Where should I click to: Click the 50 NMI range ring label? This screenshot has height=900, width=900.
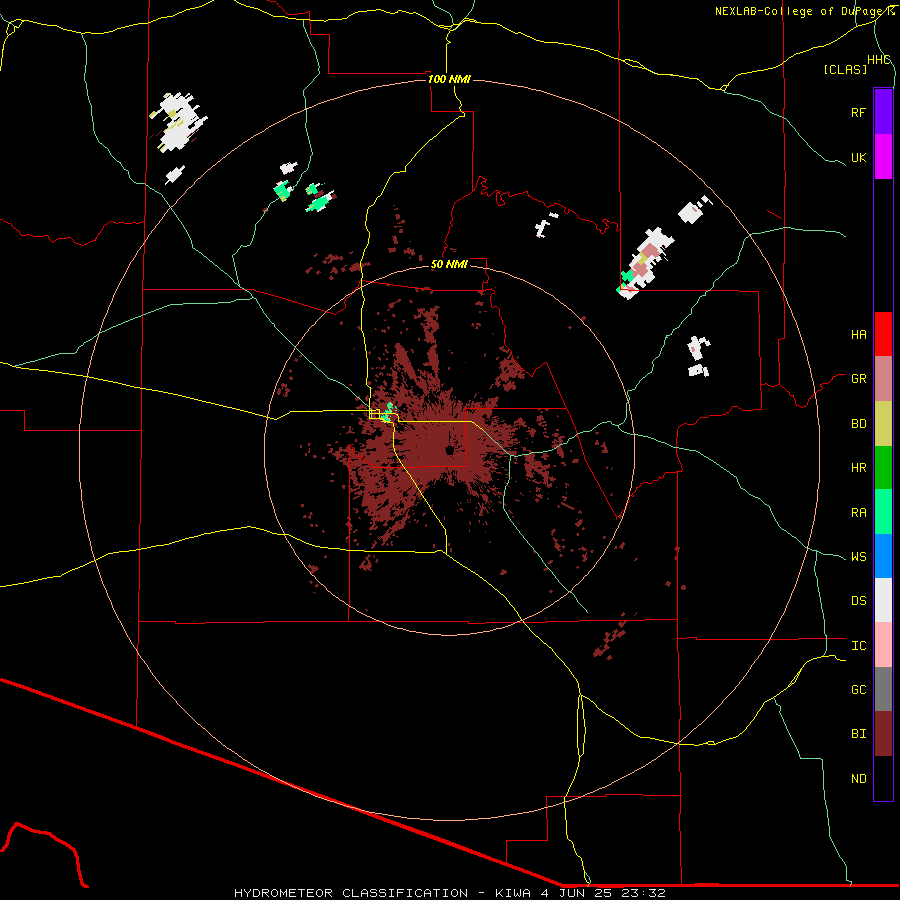tap(449, 264)
